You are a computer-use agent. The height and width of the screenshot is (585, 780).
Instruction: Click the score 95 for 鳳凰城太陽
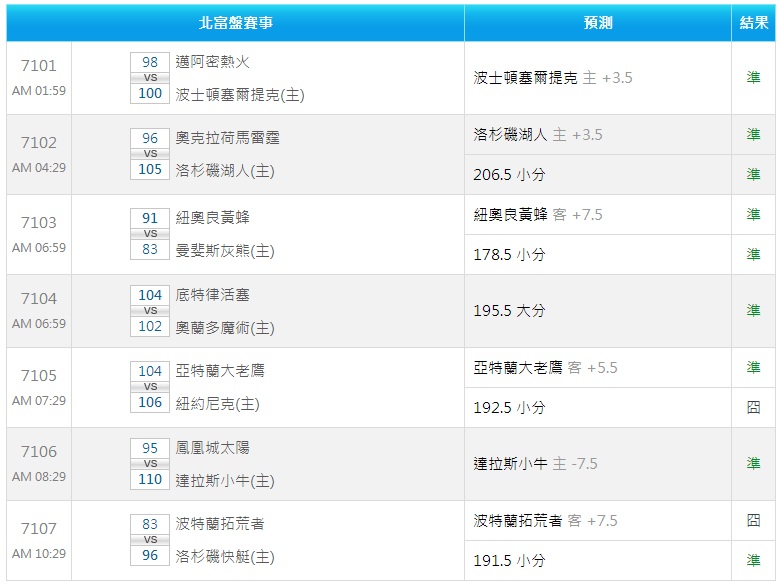[150, 448]
